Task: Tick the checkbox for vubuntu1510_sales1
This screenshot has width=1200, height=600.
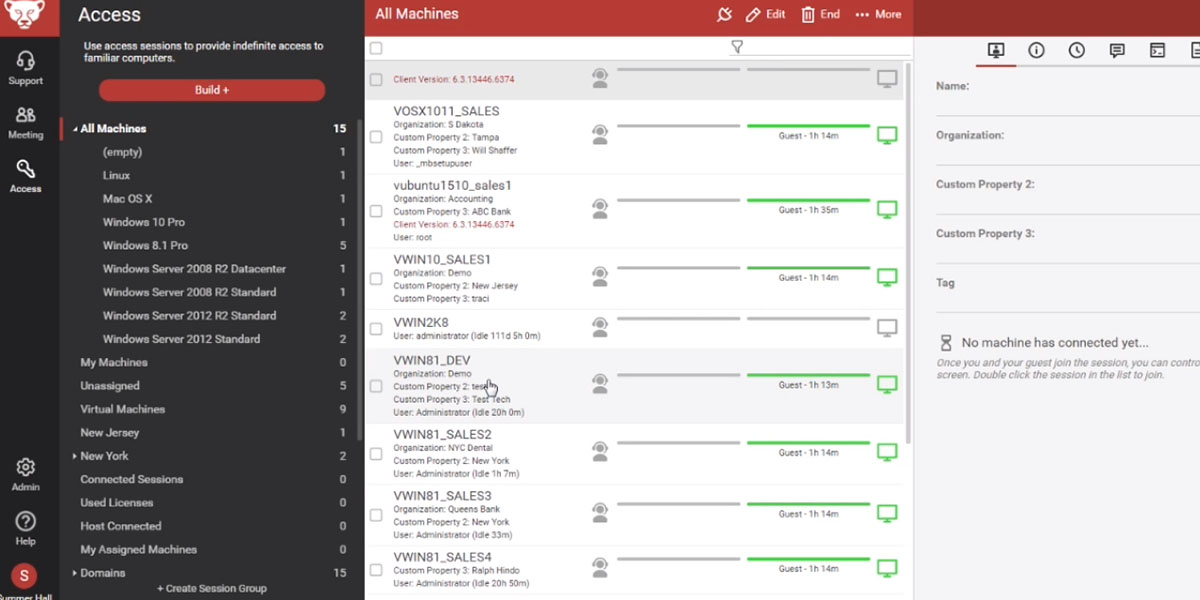Action: [x=376, y=211]
